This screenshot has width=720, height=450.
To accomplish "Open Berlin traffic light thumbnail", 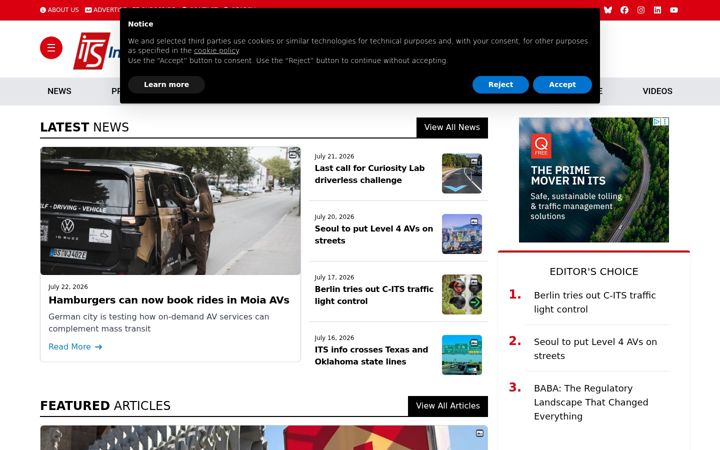I will click(x=462, y=294).
